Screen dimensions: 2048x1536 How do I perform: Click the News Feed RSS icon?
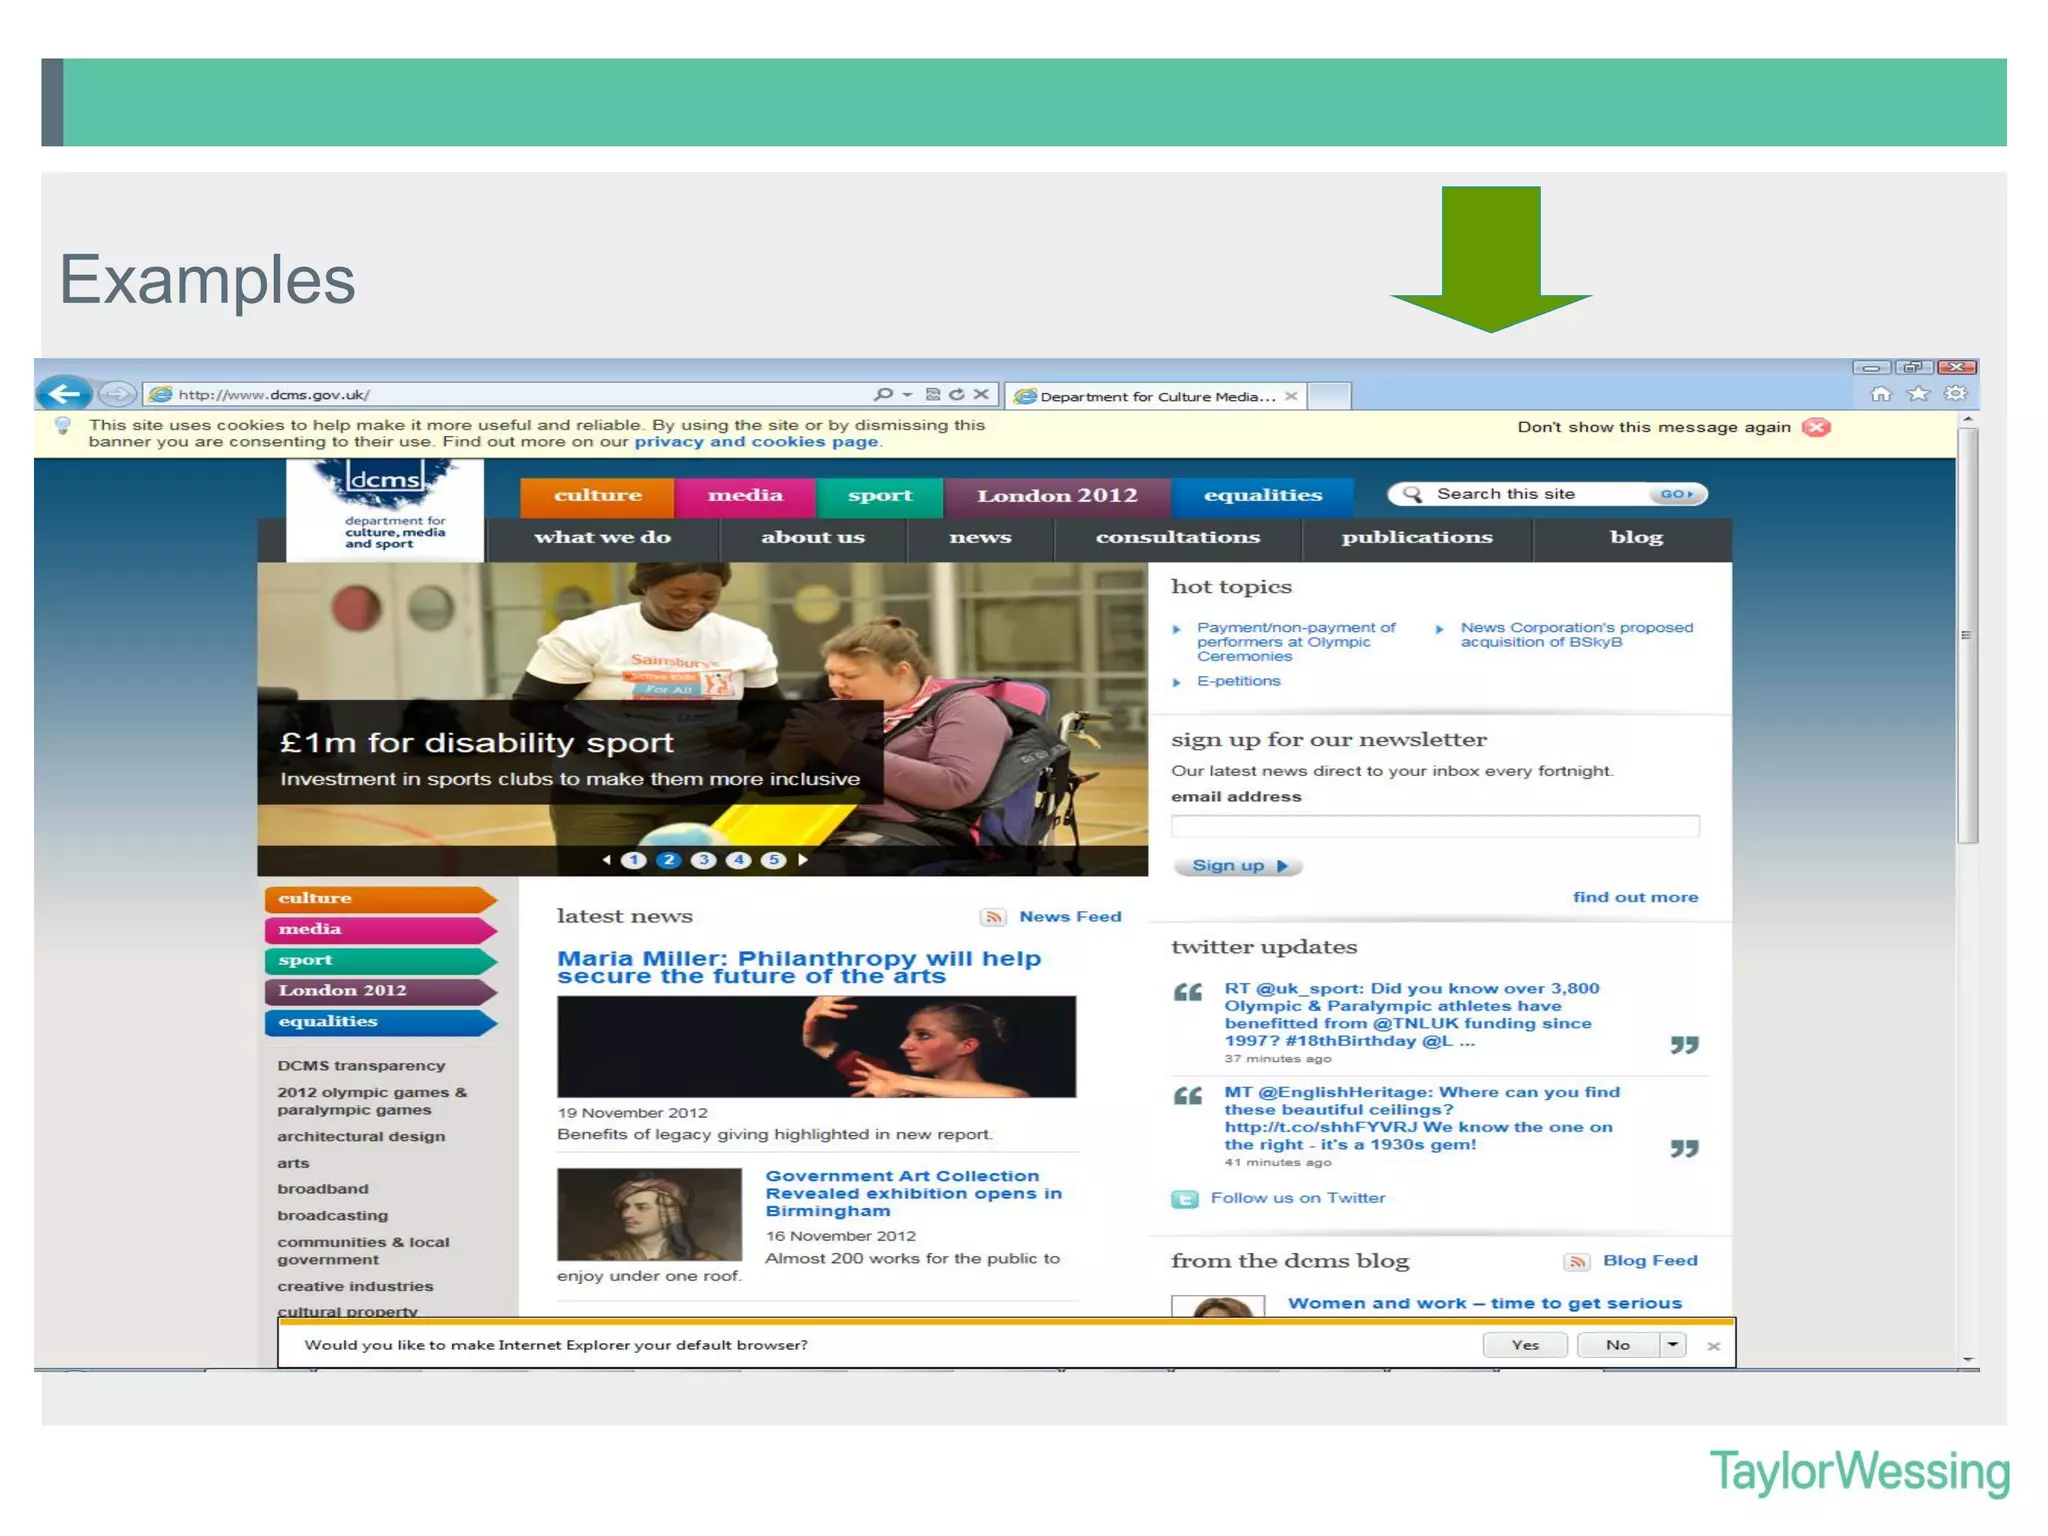tap(993, 917)
